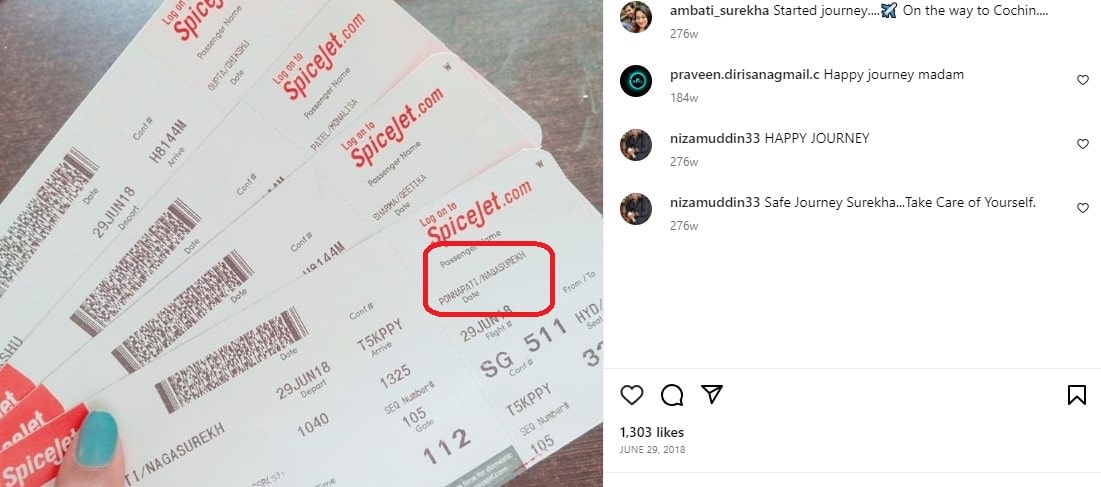Like nizamuddin33's Safe Journey Surekha comment

1083,208
